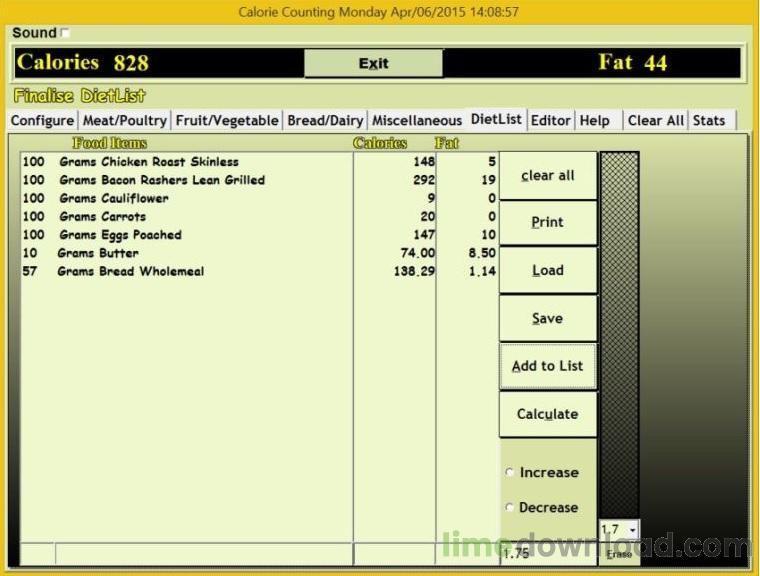This screenshot has width=760, height=576.
Task: Open the Meat/Poultry tab
Action: (125, 121)
